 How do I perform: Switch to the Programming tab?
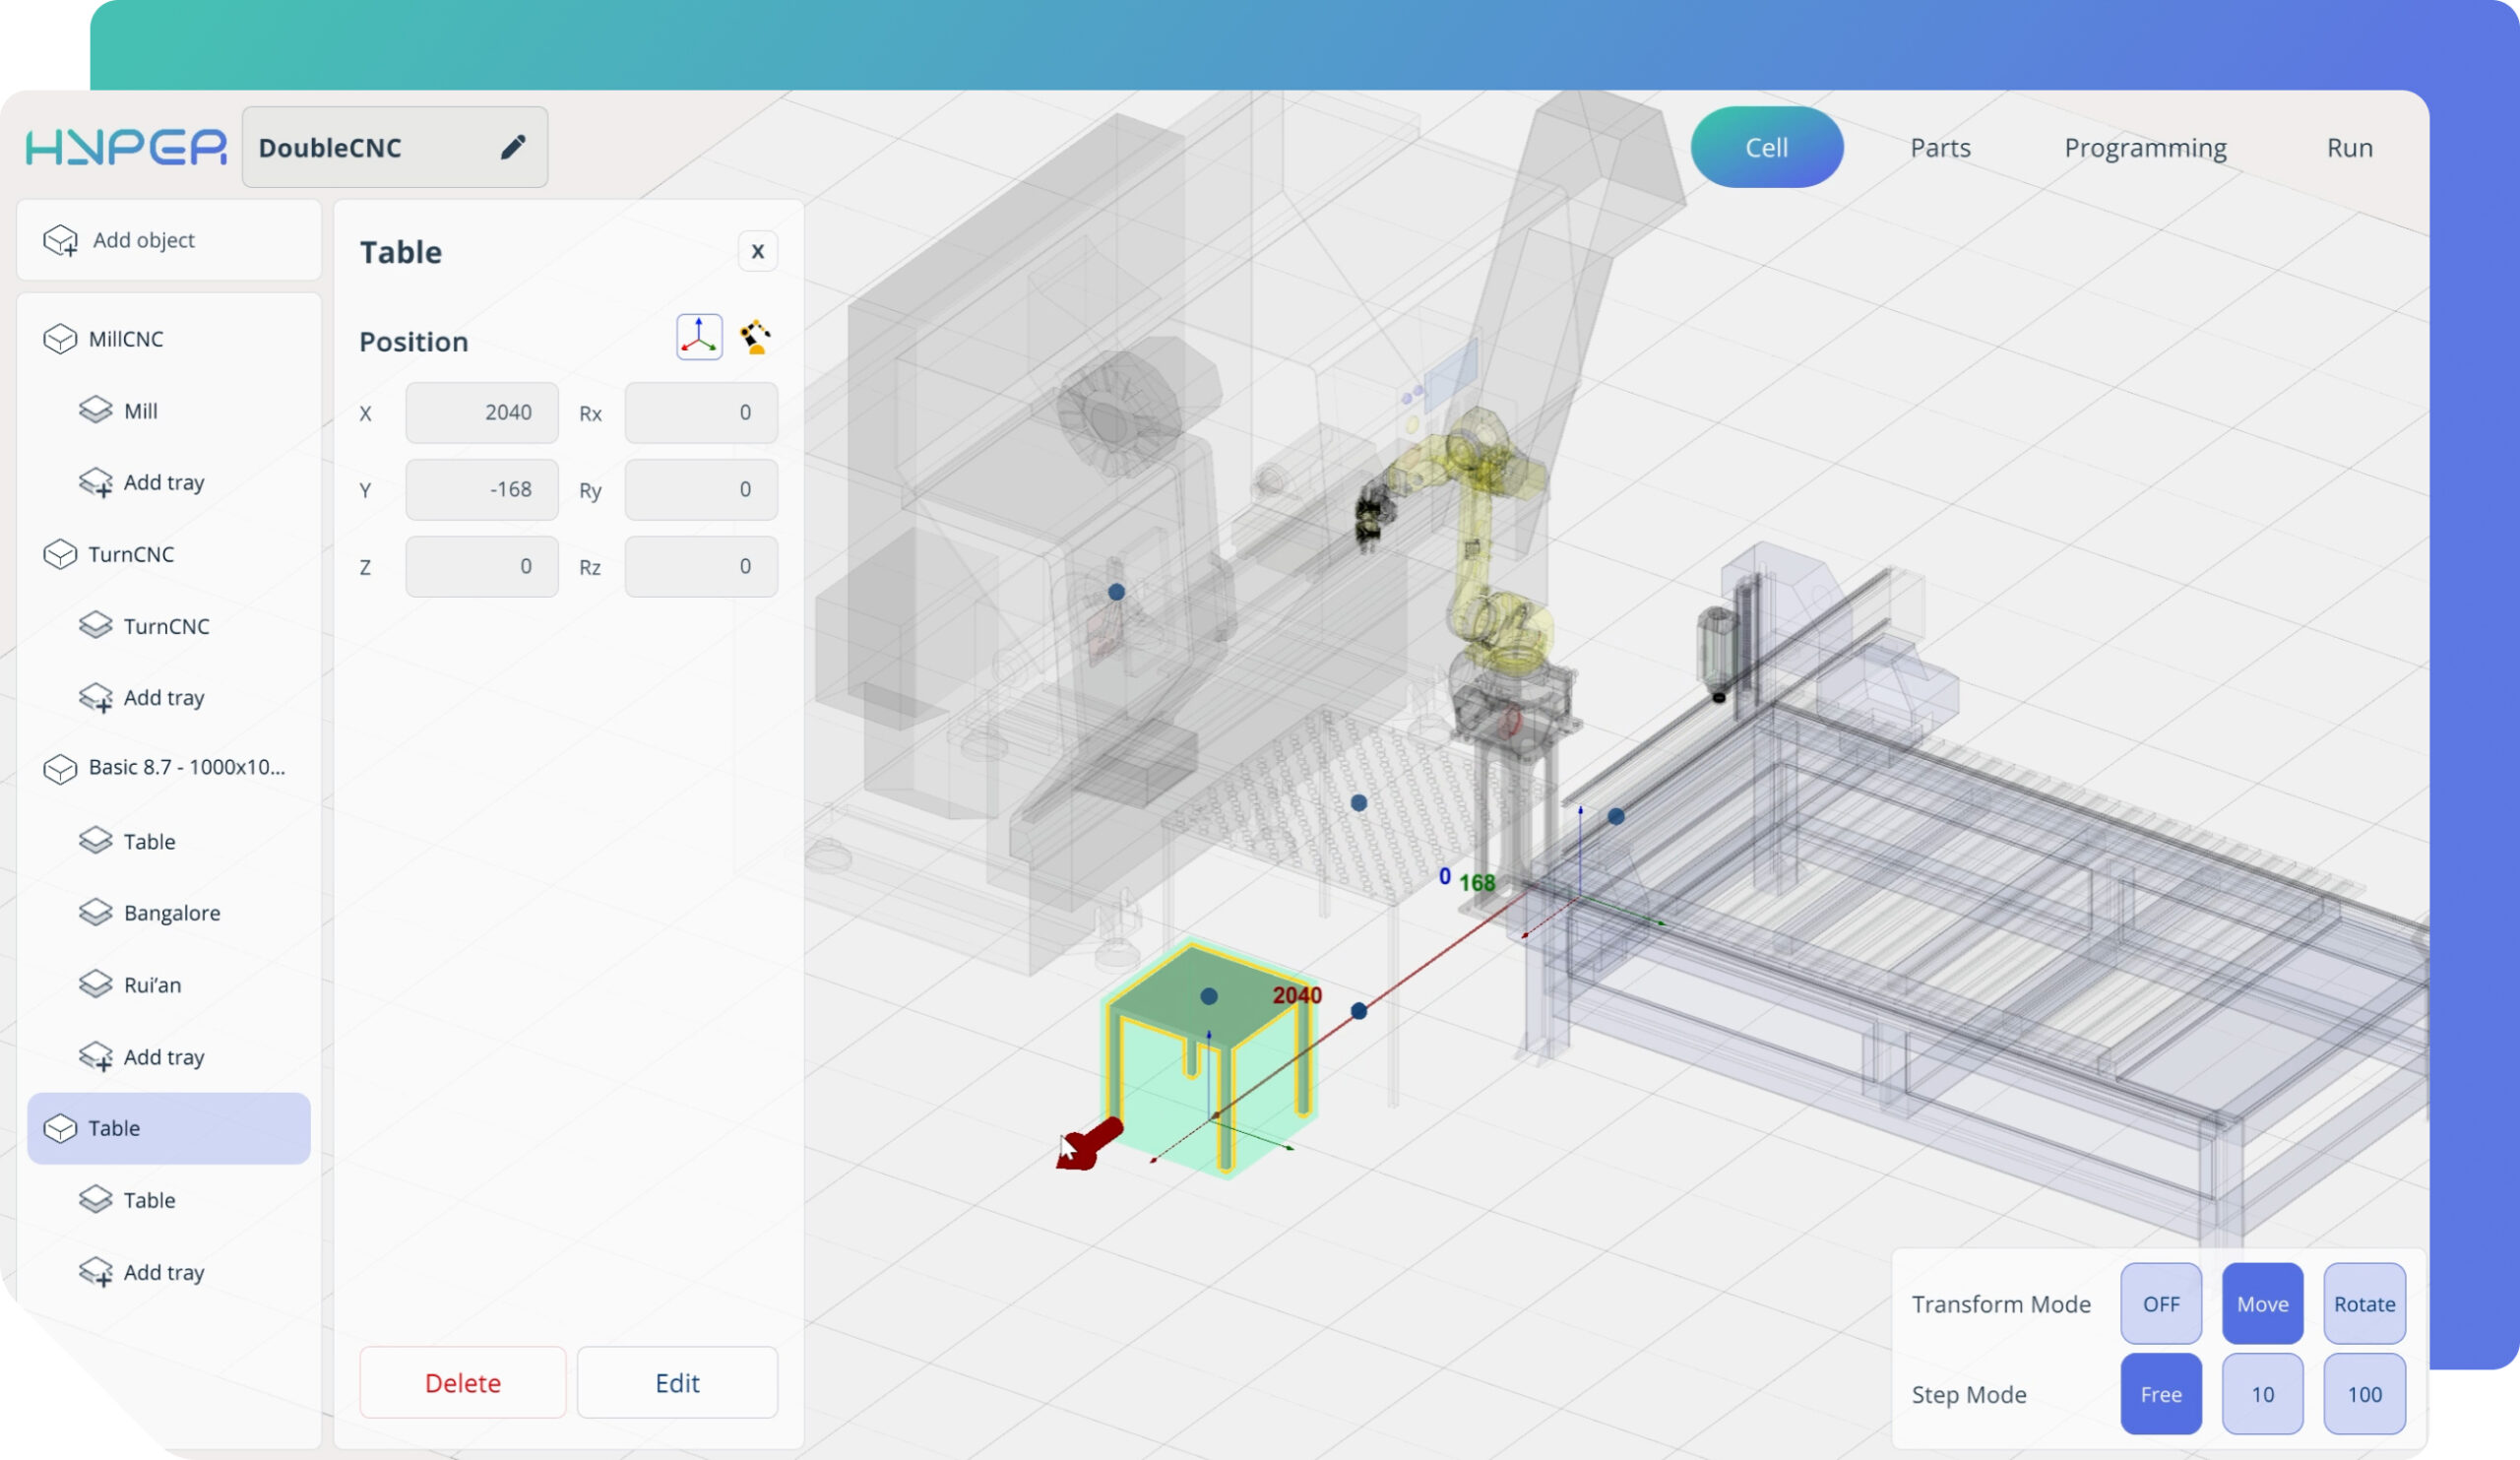[2145, 148]
